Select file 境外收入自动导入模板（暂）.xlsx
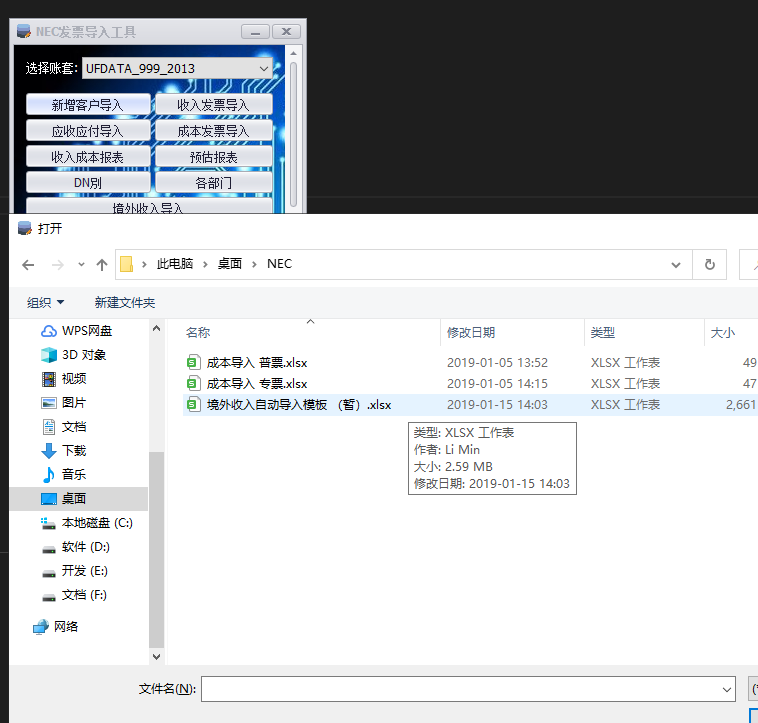Image resolution: width=758 pixels, height=723 pixels. pos(299,405)
